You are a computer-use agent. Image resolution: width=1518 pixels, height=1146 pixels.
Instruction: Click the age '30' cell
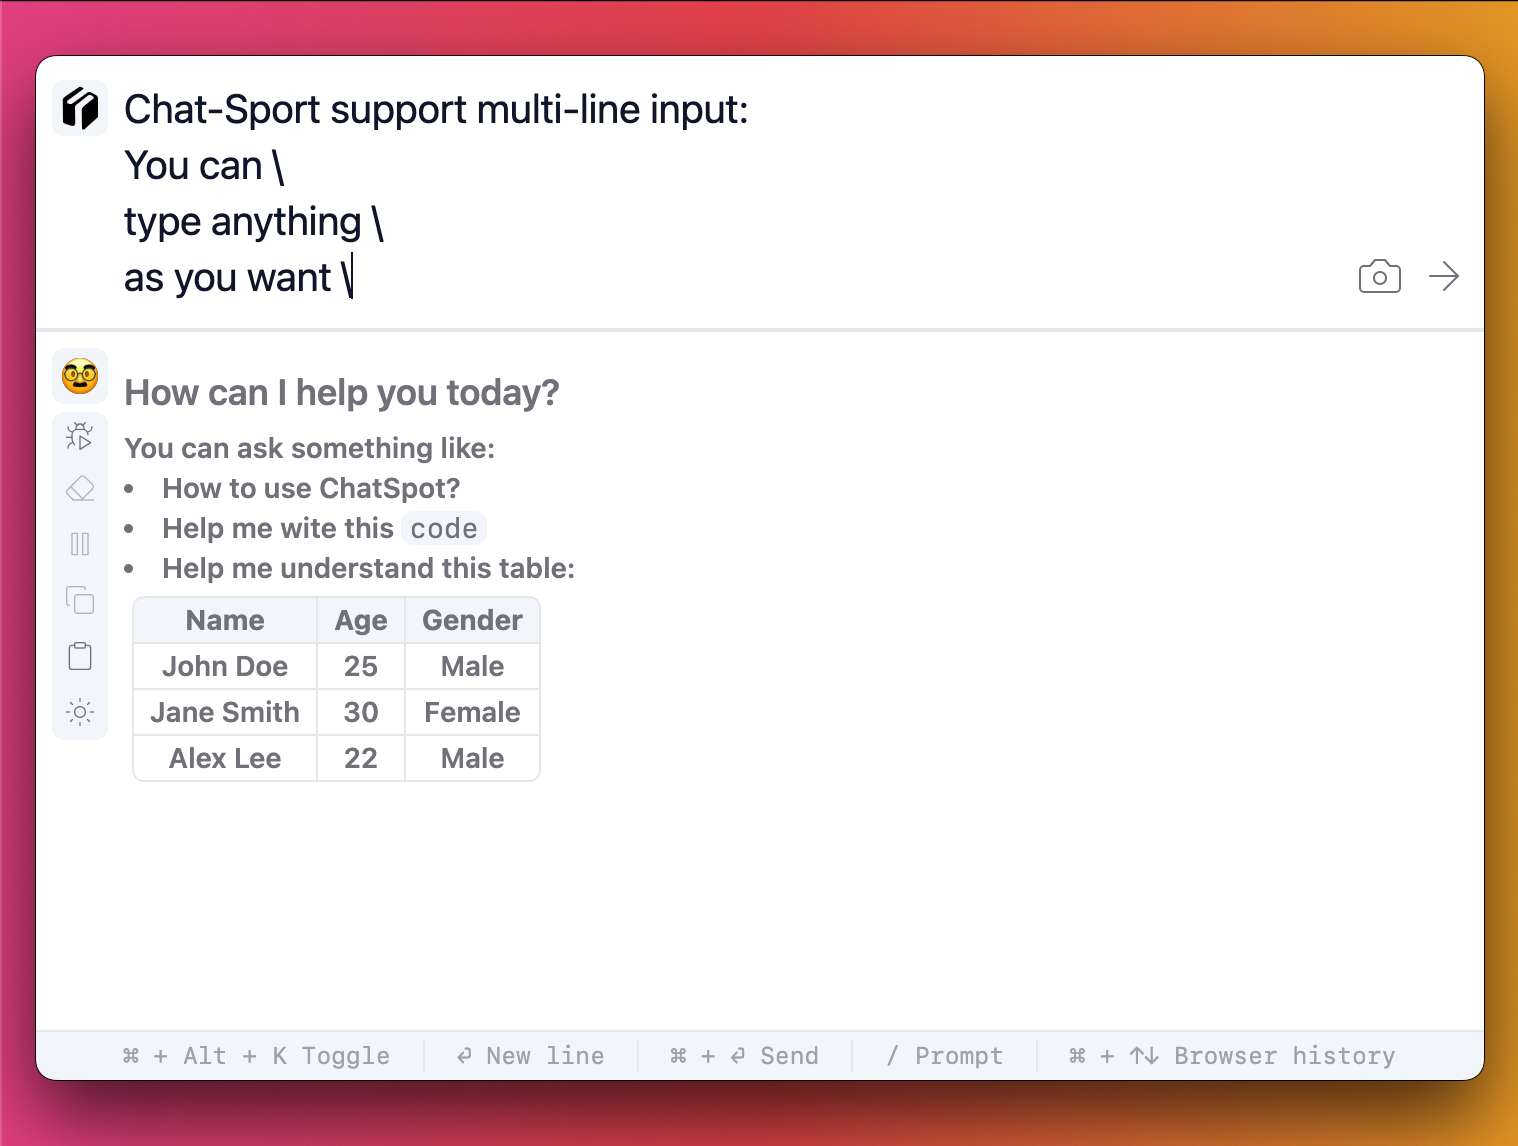[x=361, y=712]
